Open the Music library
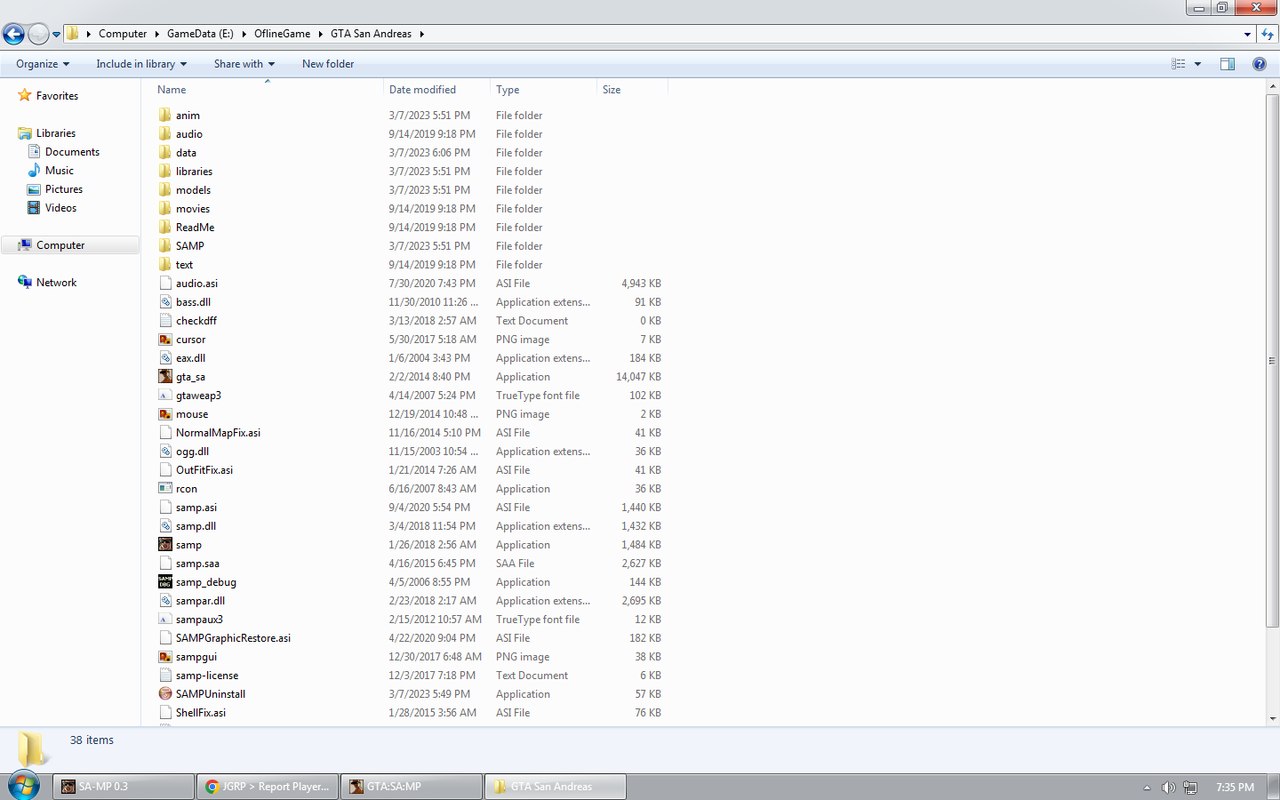Image resolution: width=1280 pixels, height=800 pixels. click(59, 171)
